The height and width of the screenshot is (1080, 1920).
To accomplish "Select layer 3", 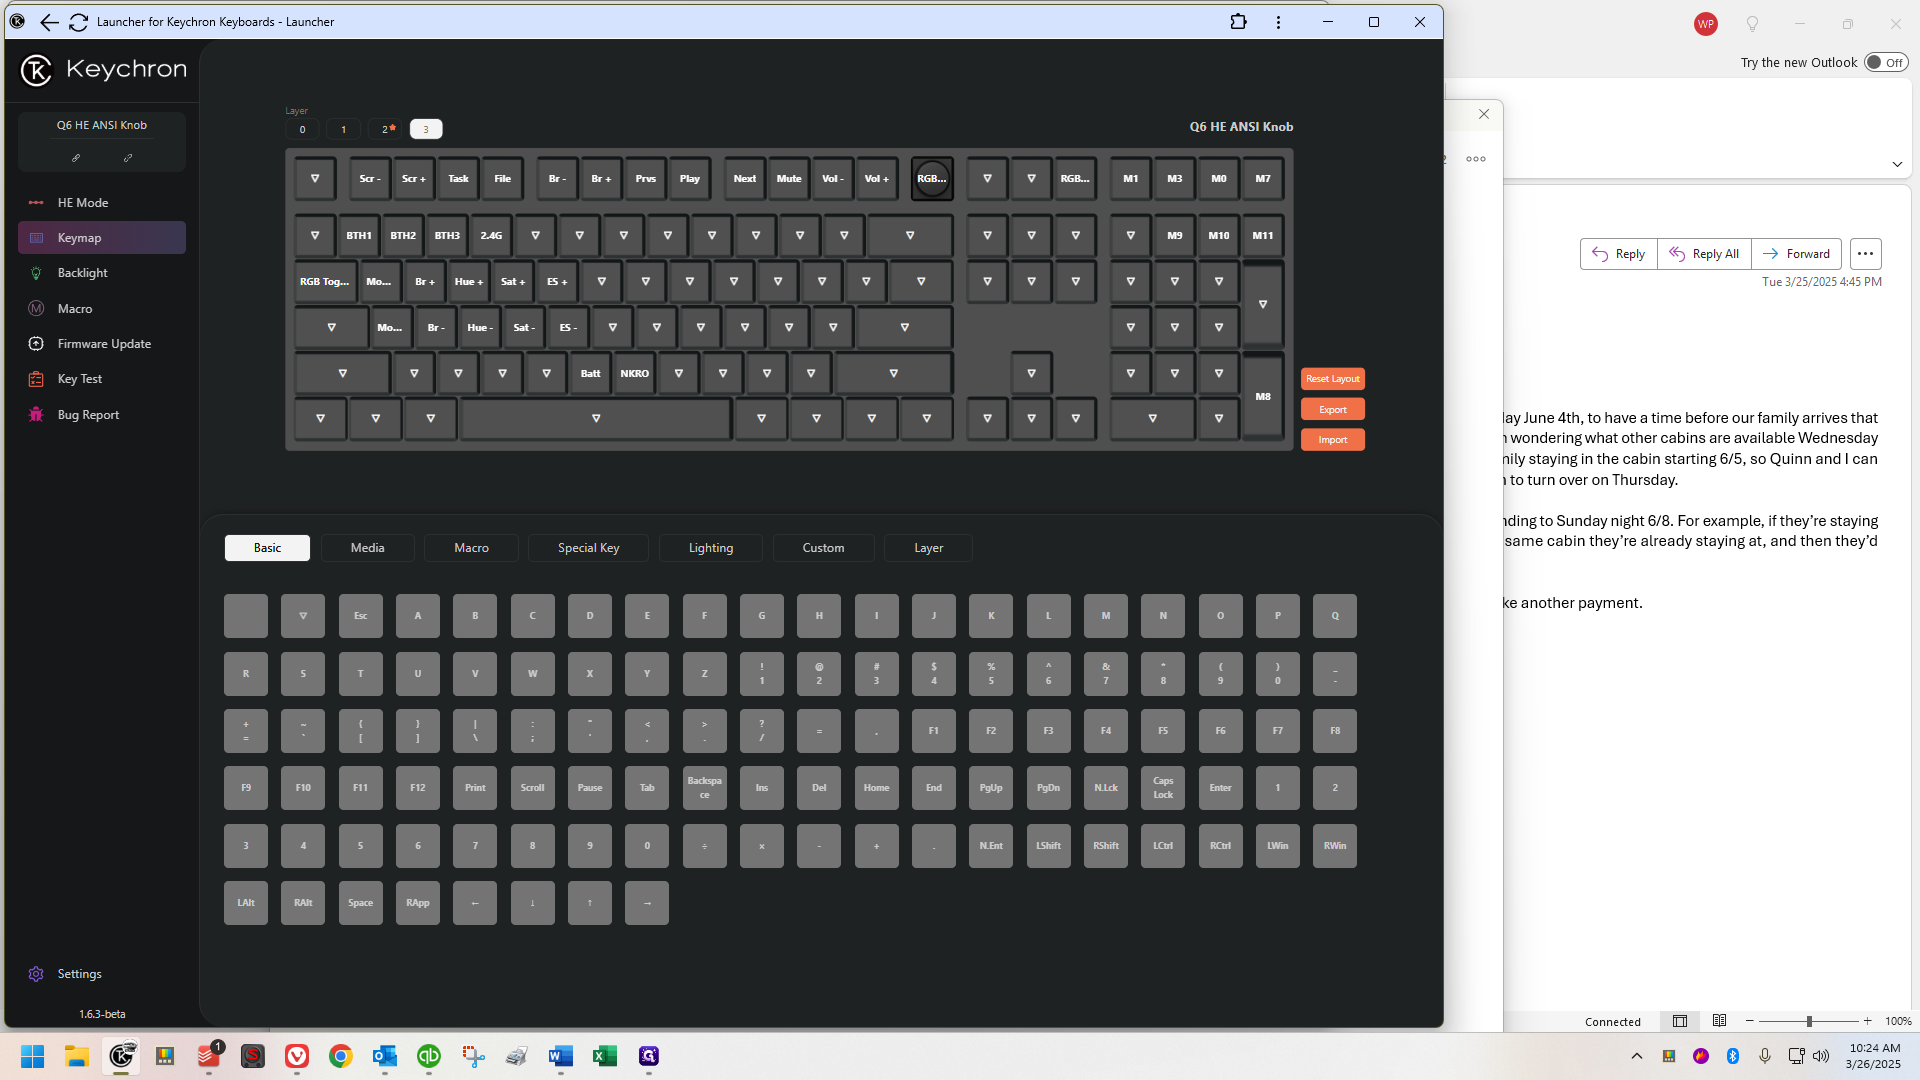I will (x=426, y=129).
